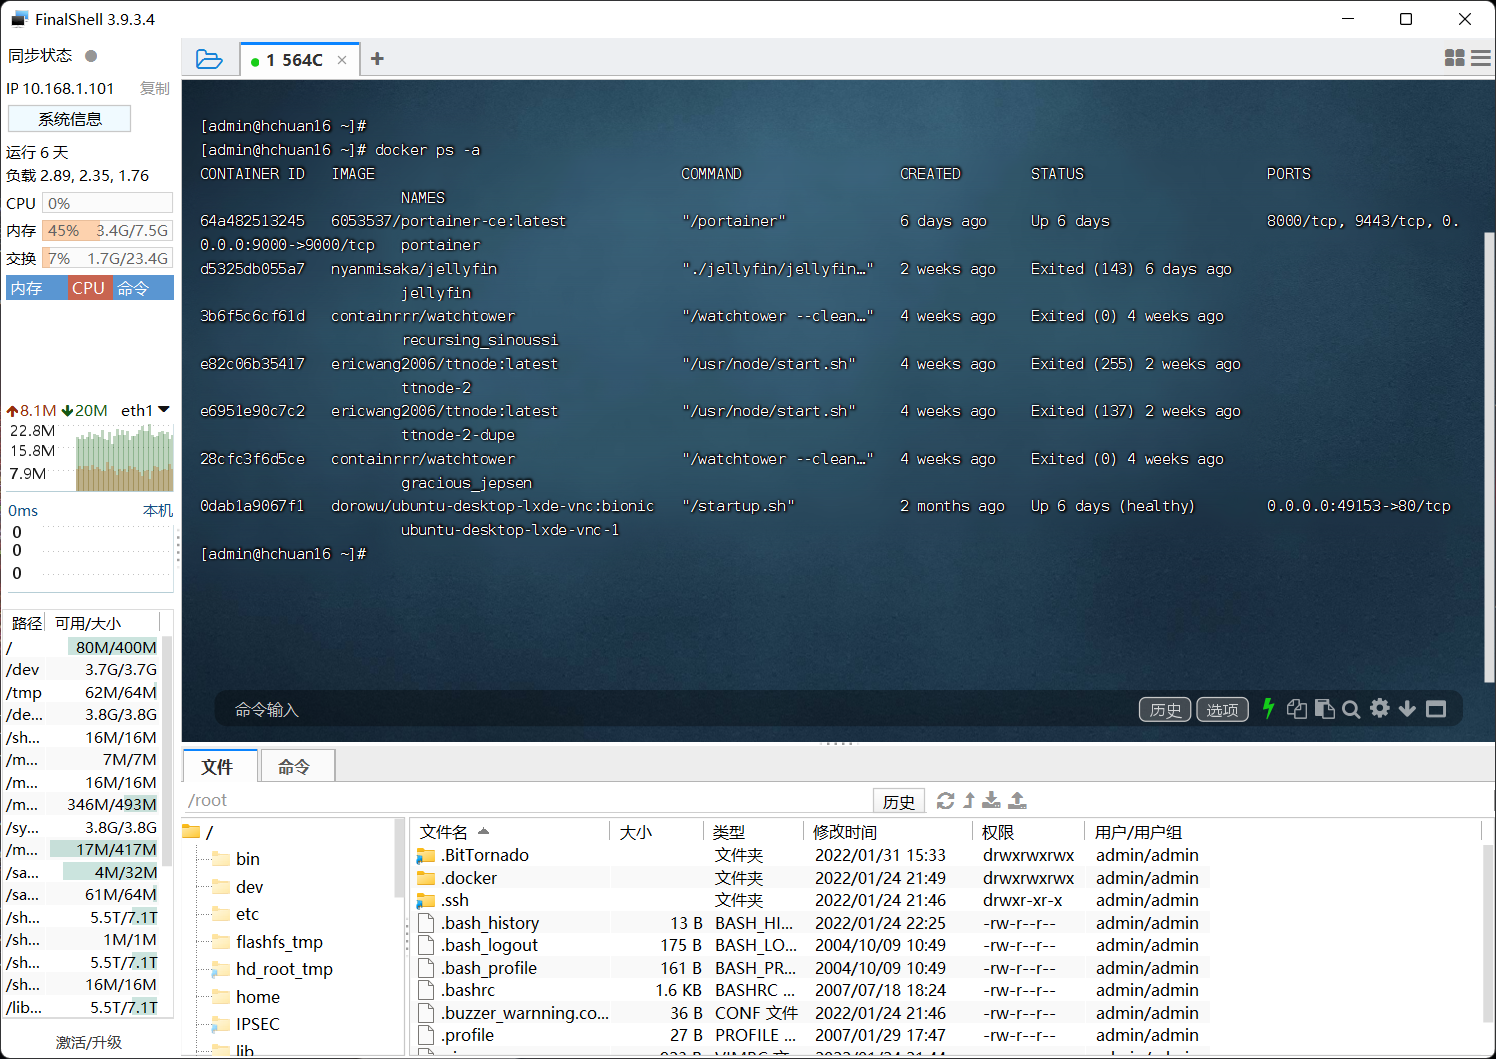This screenshot has width=1496, height=1059.
Task: Select home folder in tree
Action: click(x=246, y=997)
